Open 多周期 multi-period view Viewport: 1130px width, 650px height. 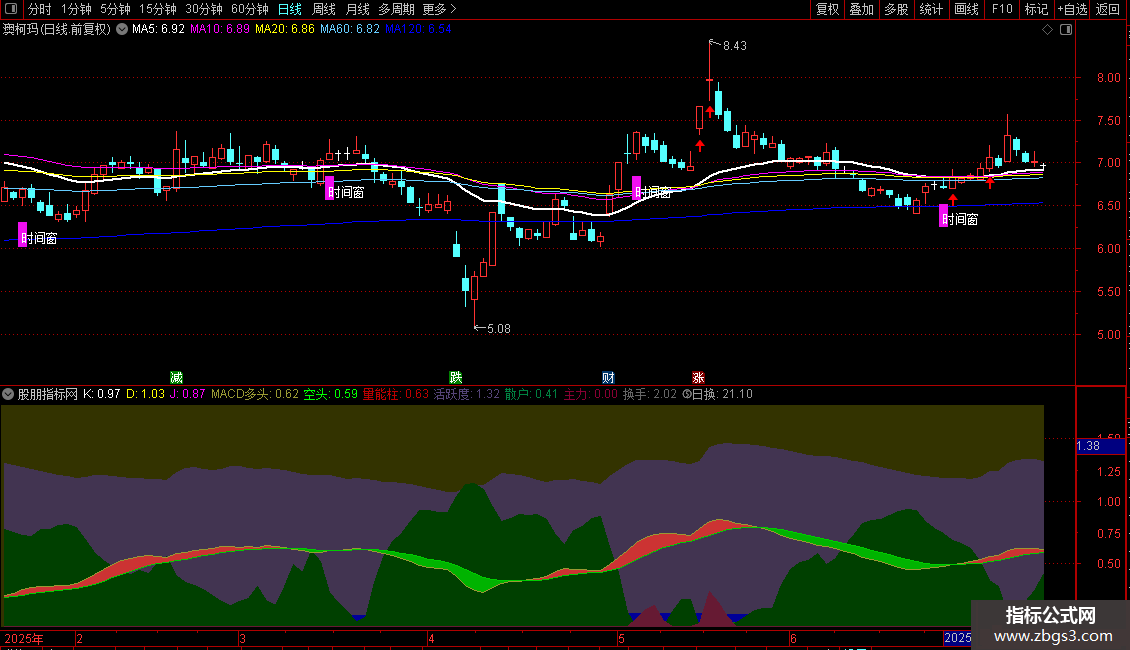[x=396, y=9]
